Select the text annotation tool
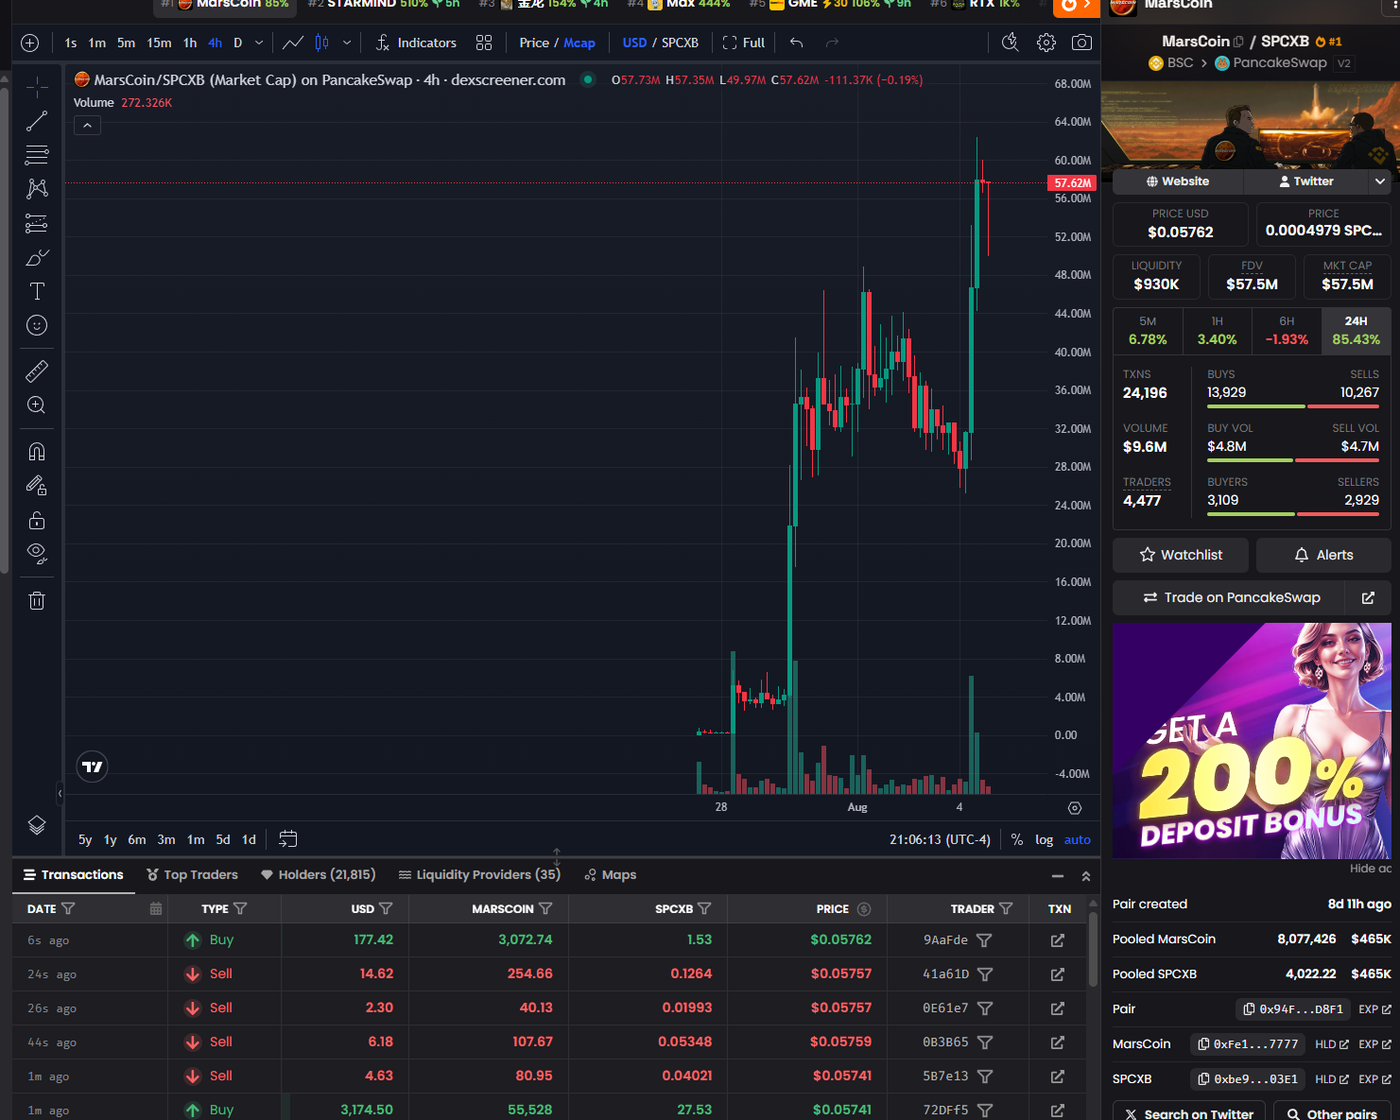Viewport: 1400px width, 1120px height. [37, 291]
